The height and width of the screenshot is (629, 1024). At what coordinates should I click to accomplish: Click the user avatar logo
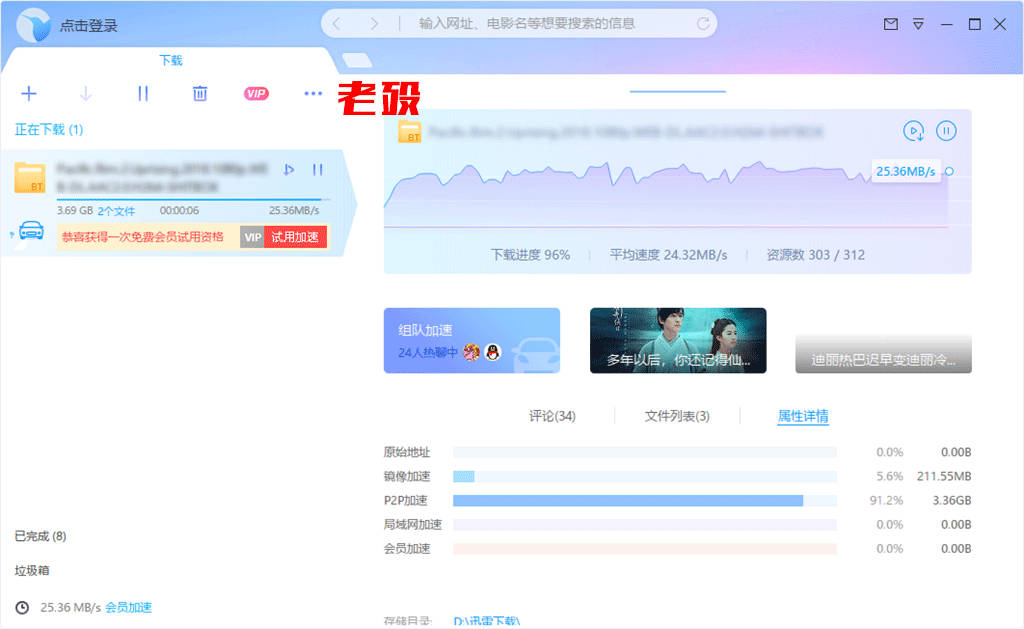(x=33, y=25)
